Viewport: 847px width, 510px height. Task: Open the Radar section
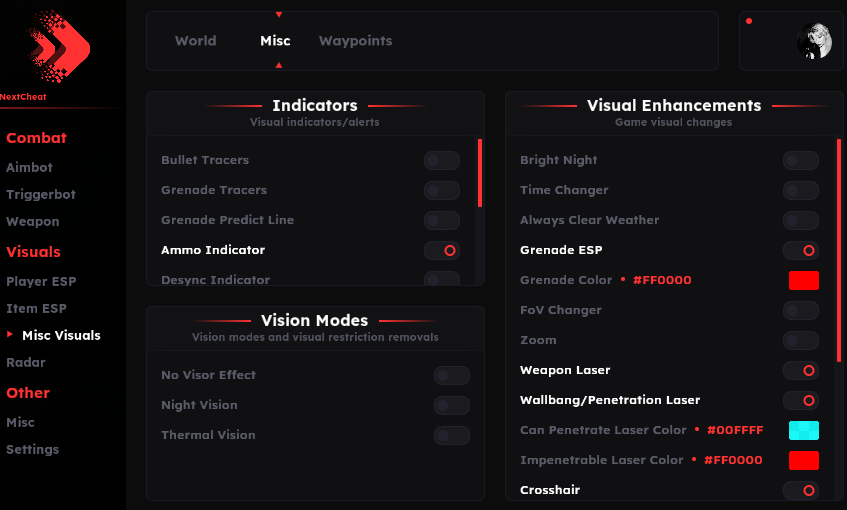click(x=26, y=362)
